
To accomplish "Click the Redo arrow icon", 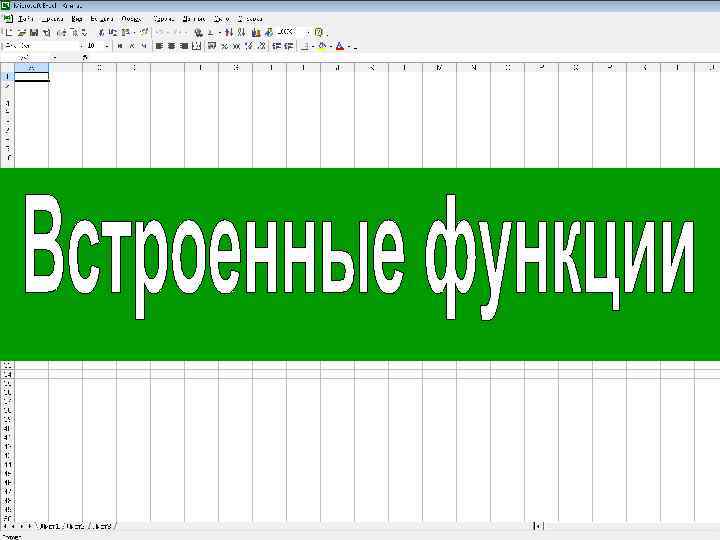I will 177,32.
